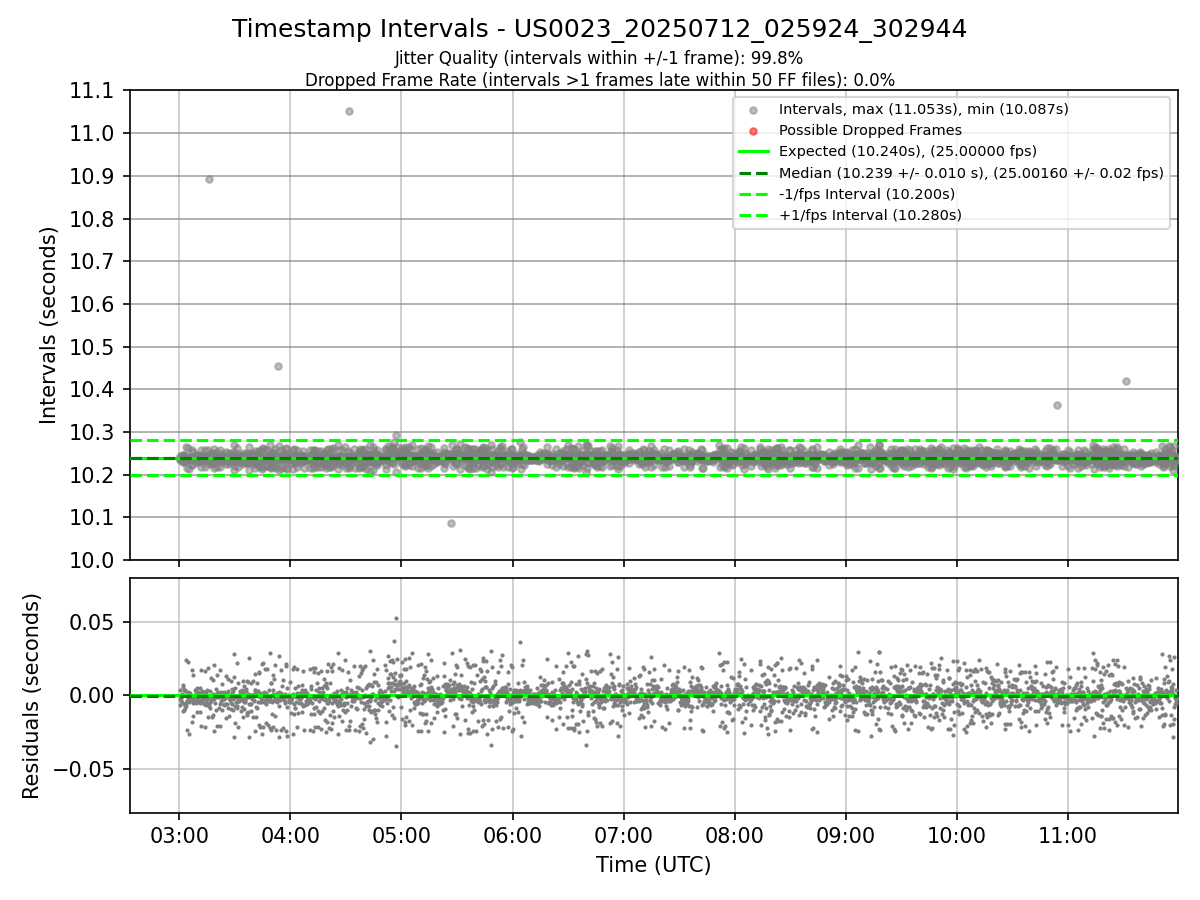Click the 10.3 y-axis tick label
This screenshot has width=1200, height=900.
(x=92, y=432)
